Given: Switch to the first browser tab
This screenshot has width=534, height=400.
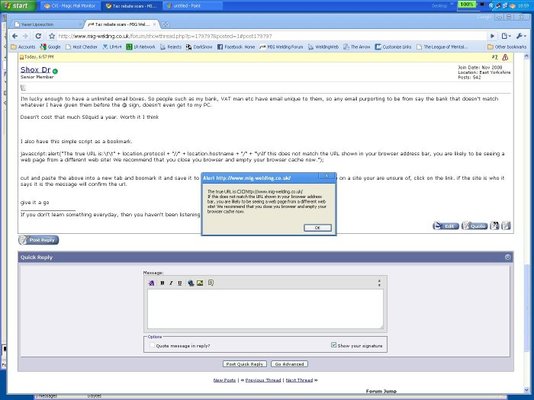Looking at the screenshot, I should pyautogui.click(x=48, y=25).
